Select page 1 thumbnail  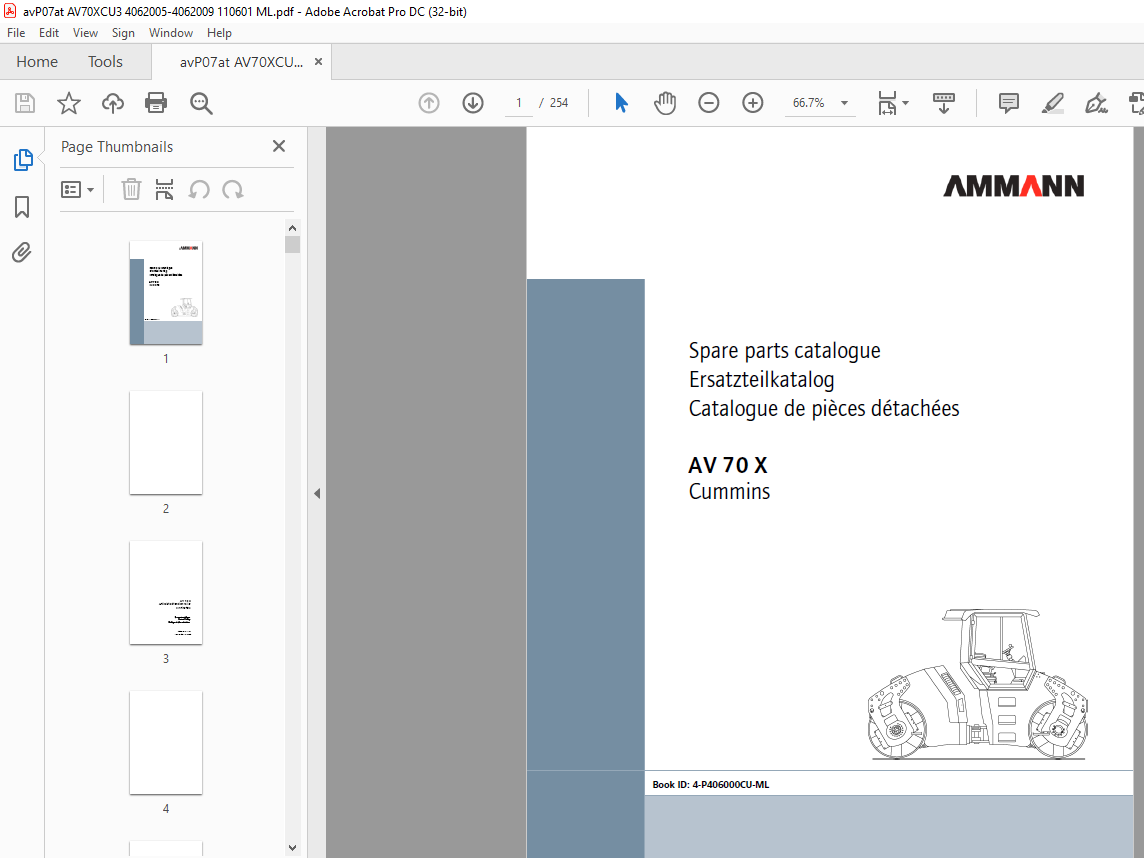(x=166, y=293)
